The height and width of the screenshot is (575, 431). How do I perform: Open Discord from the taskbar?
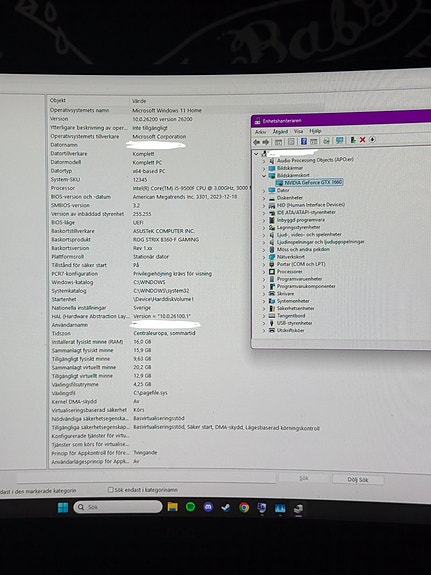coord(208,507)
